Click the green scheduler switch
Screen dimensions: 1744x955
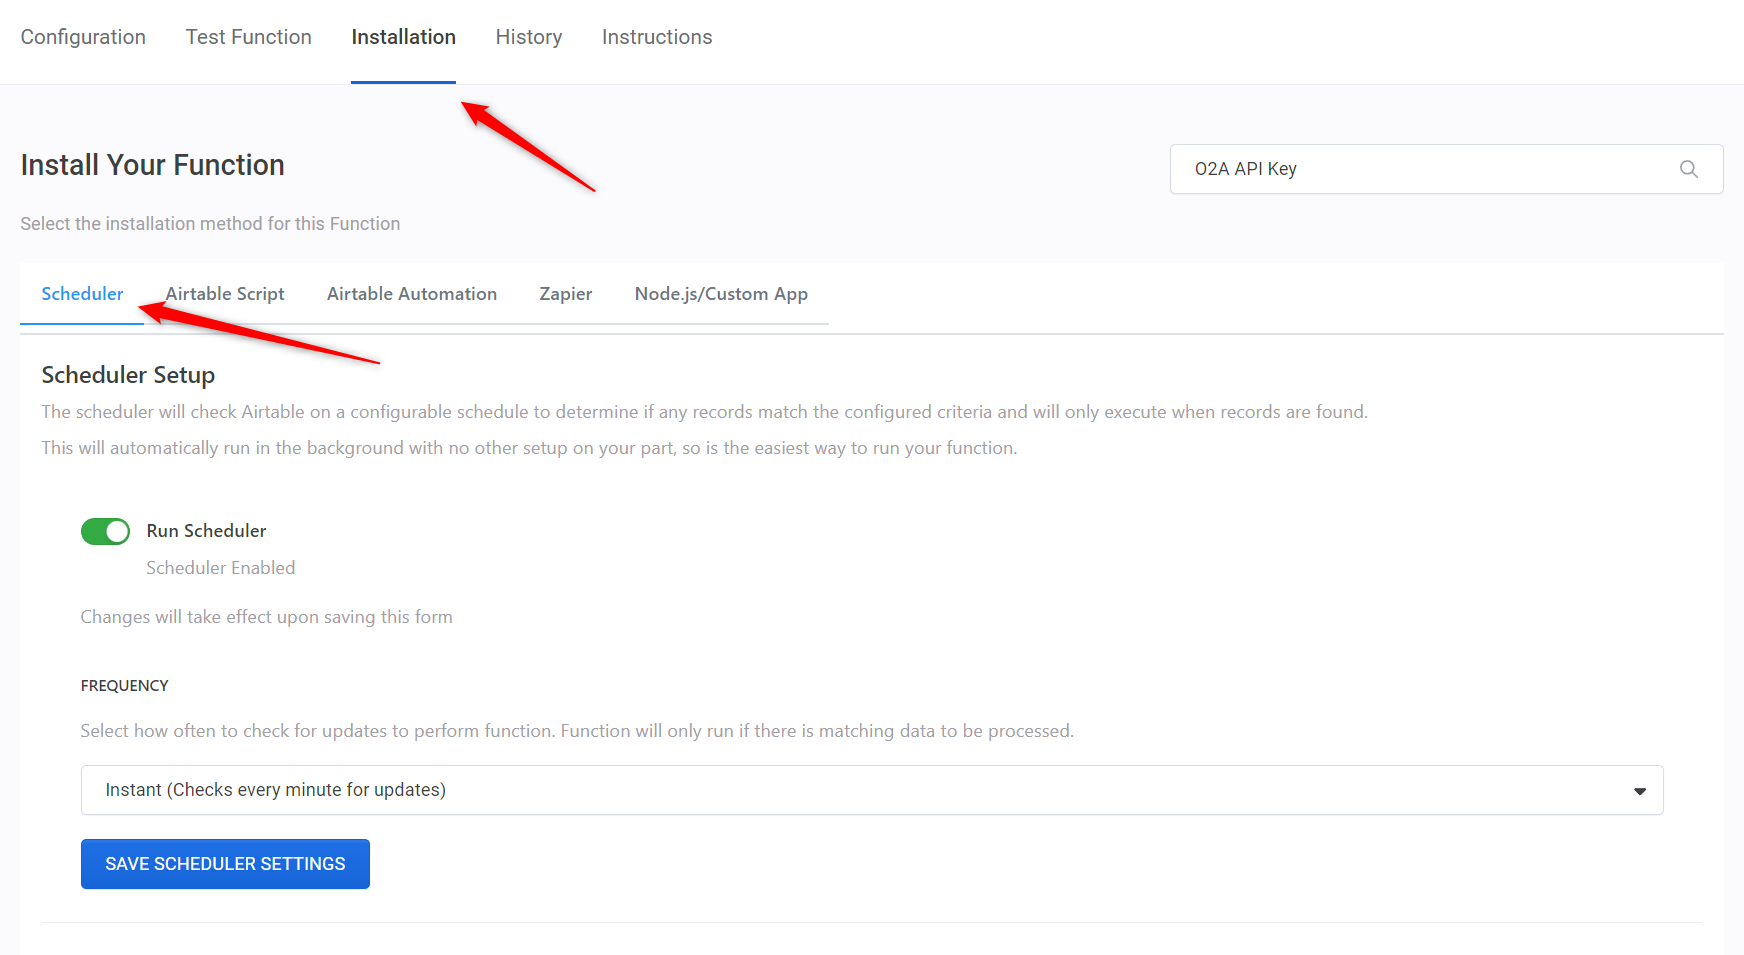pos(105,531)
